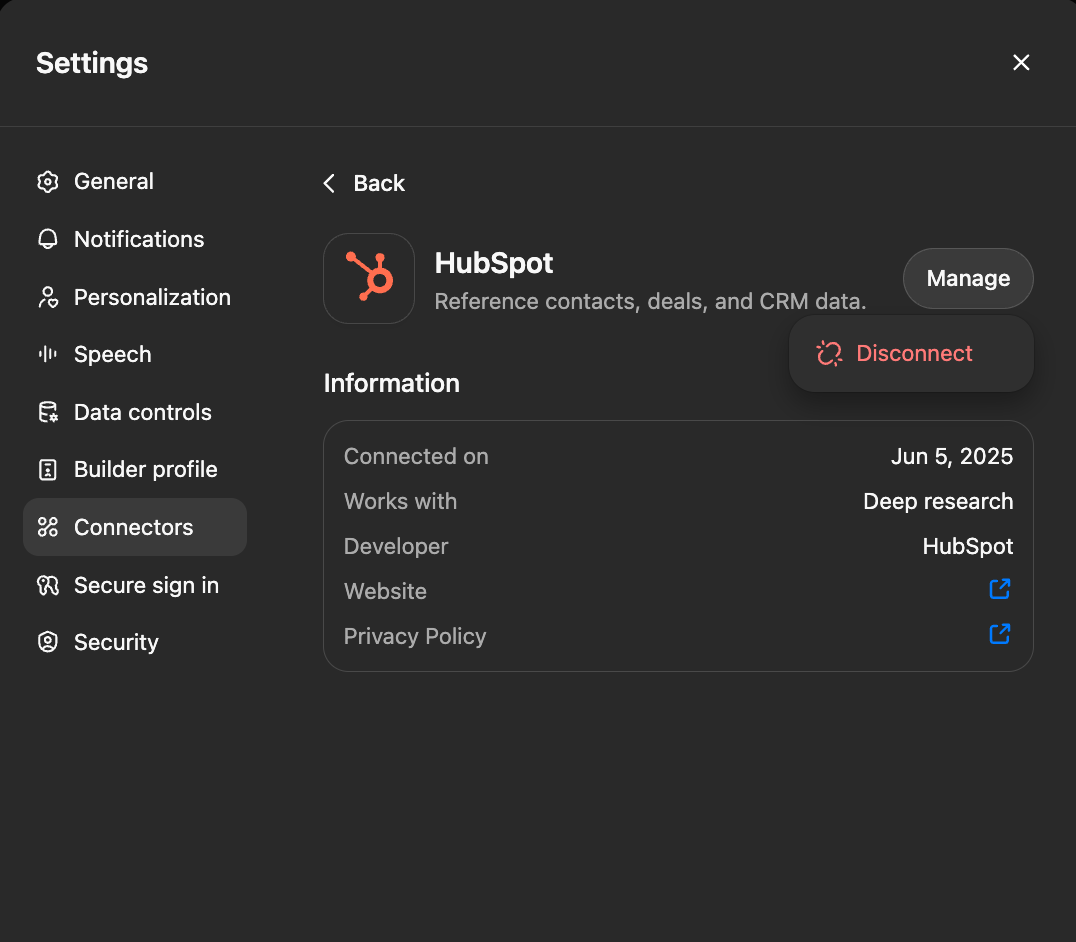This screenshot has width=1076, height=942.
Task: Click the HubSpot logo icon
Action: 369,278
